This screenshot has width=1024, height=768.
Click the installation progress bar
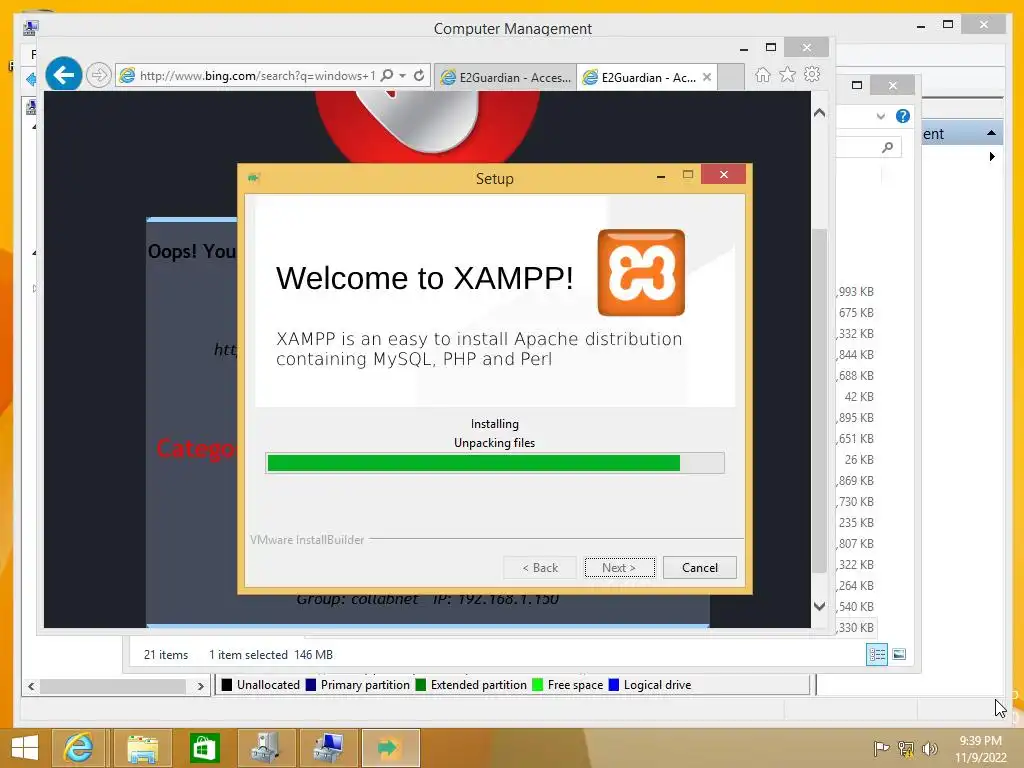pyautogui.click(x=495, y=463)
